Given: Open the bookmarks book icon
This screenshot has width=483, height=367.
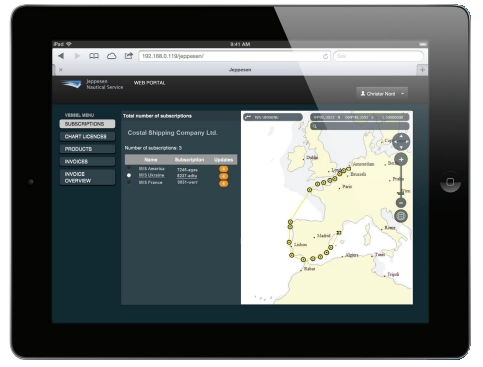Looking at the screenshot, I should pos(94,56).
